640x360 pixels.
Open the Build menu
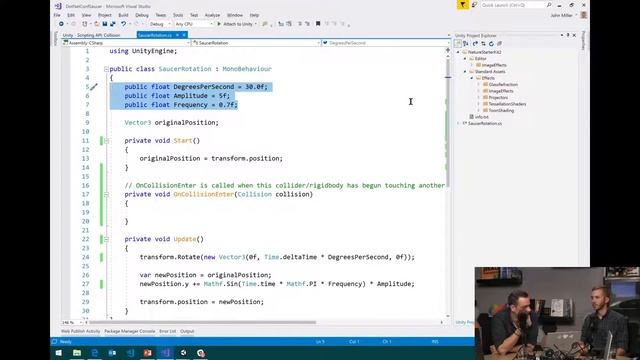coord(123,15)
